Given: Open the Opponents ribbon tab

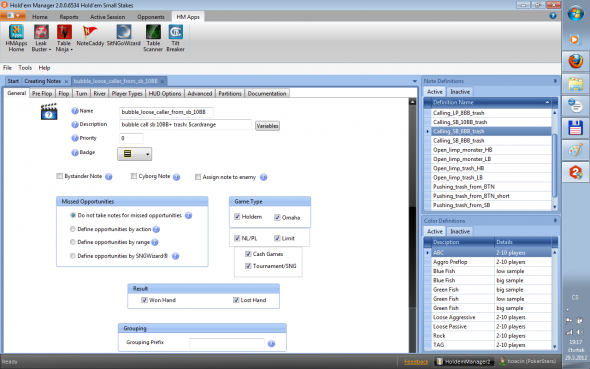Looking at the screenshot, I should pyautogui.click(x=151, y=17).
